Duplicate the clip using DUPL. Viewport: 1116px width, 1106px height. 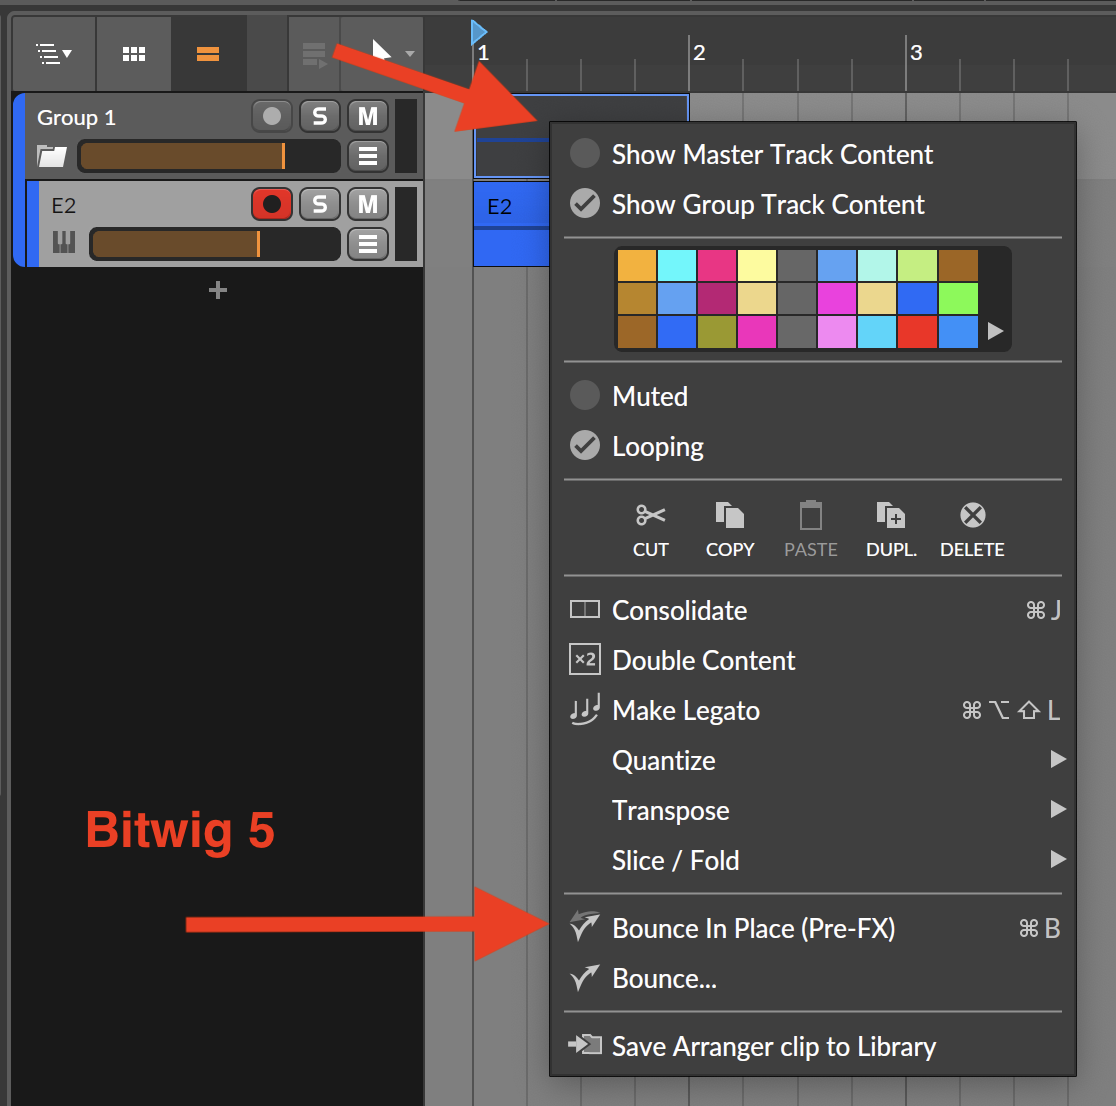(x=891, y=530)
